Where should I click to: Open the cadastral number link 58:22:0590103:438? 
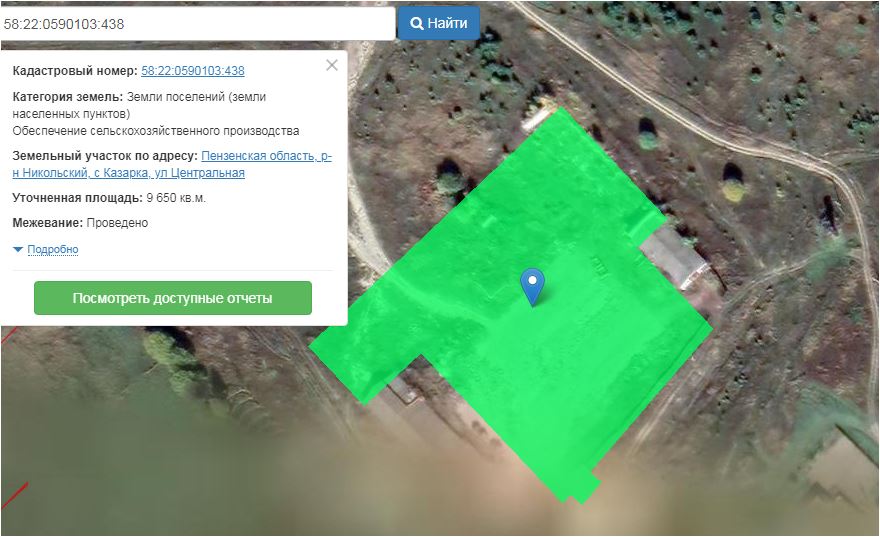192,71
